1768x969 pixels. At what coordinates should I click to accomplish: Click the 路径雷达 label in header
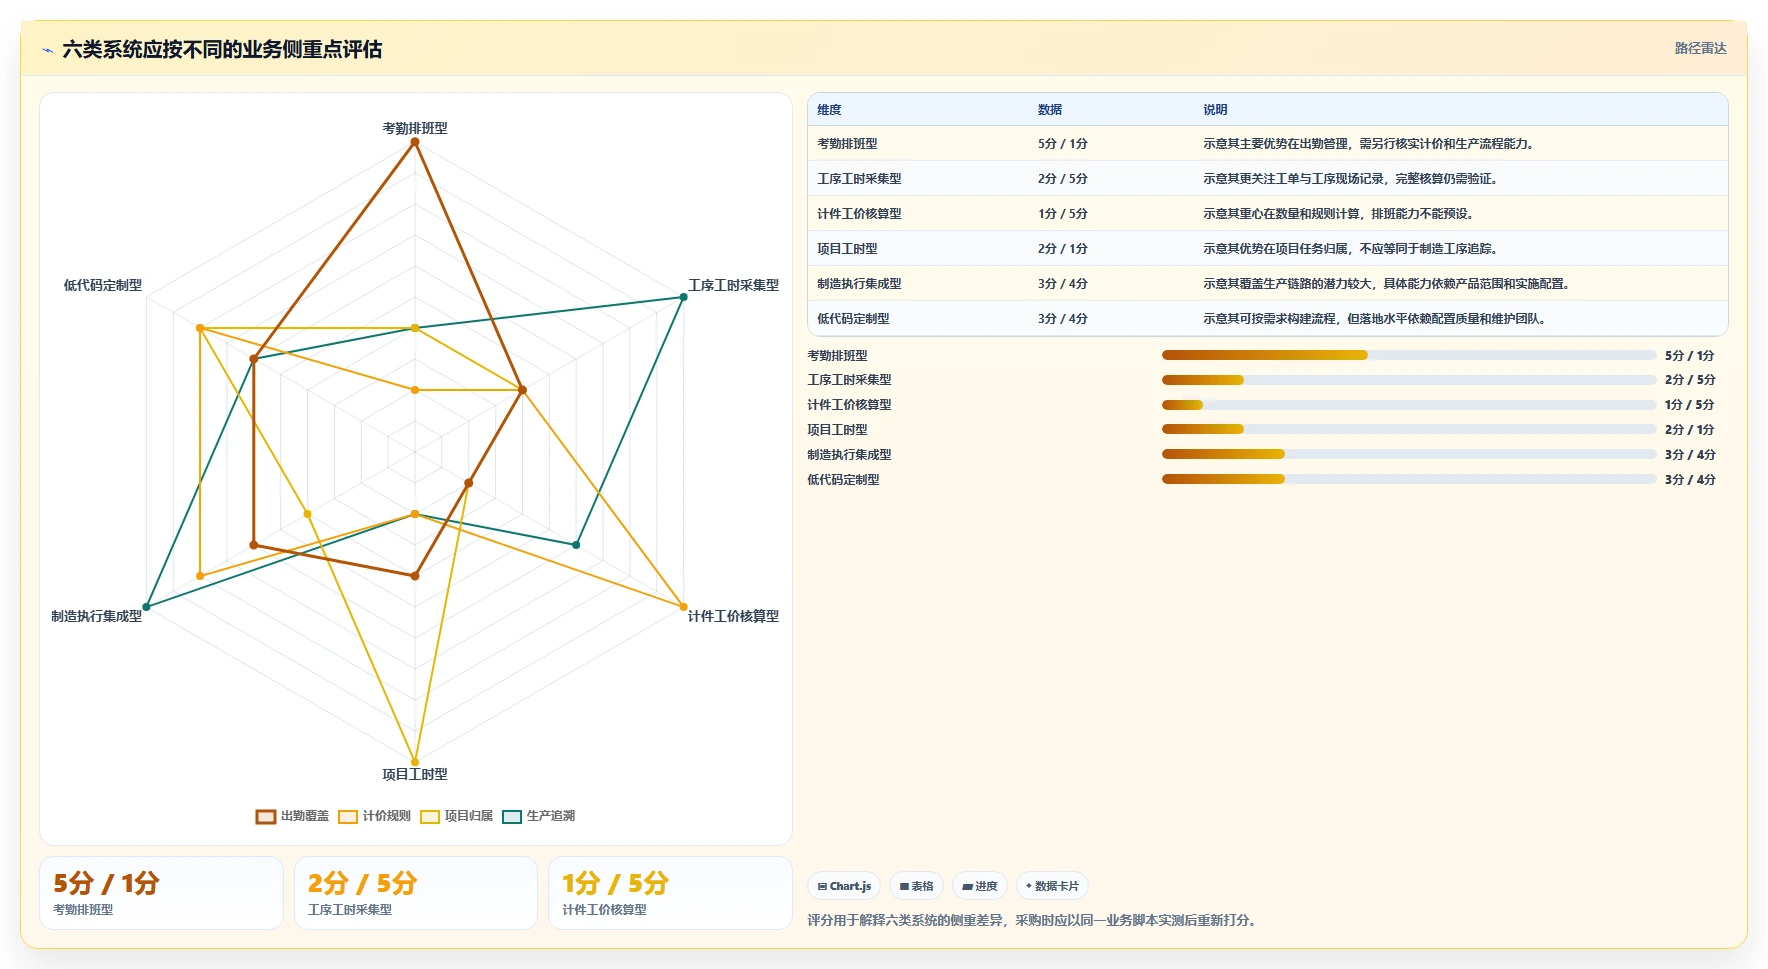(x=1700, y=48)
